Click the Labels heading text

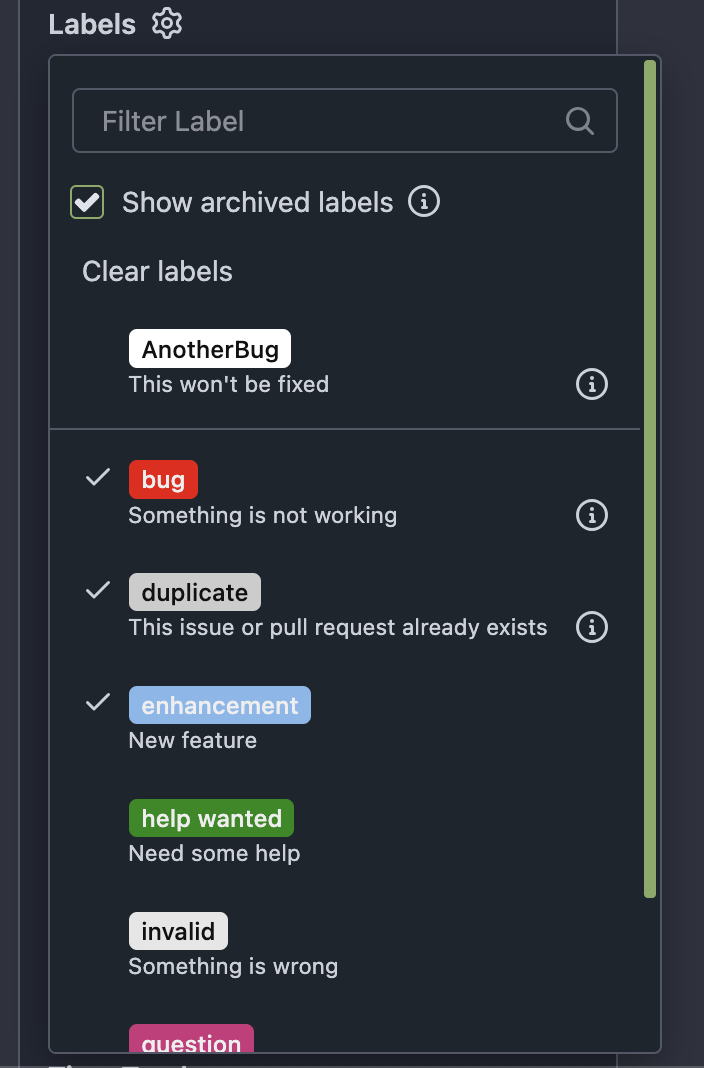[x=92, y=25]
